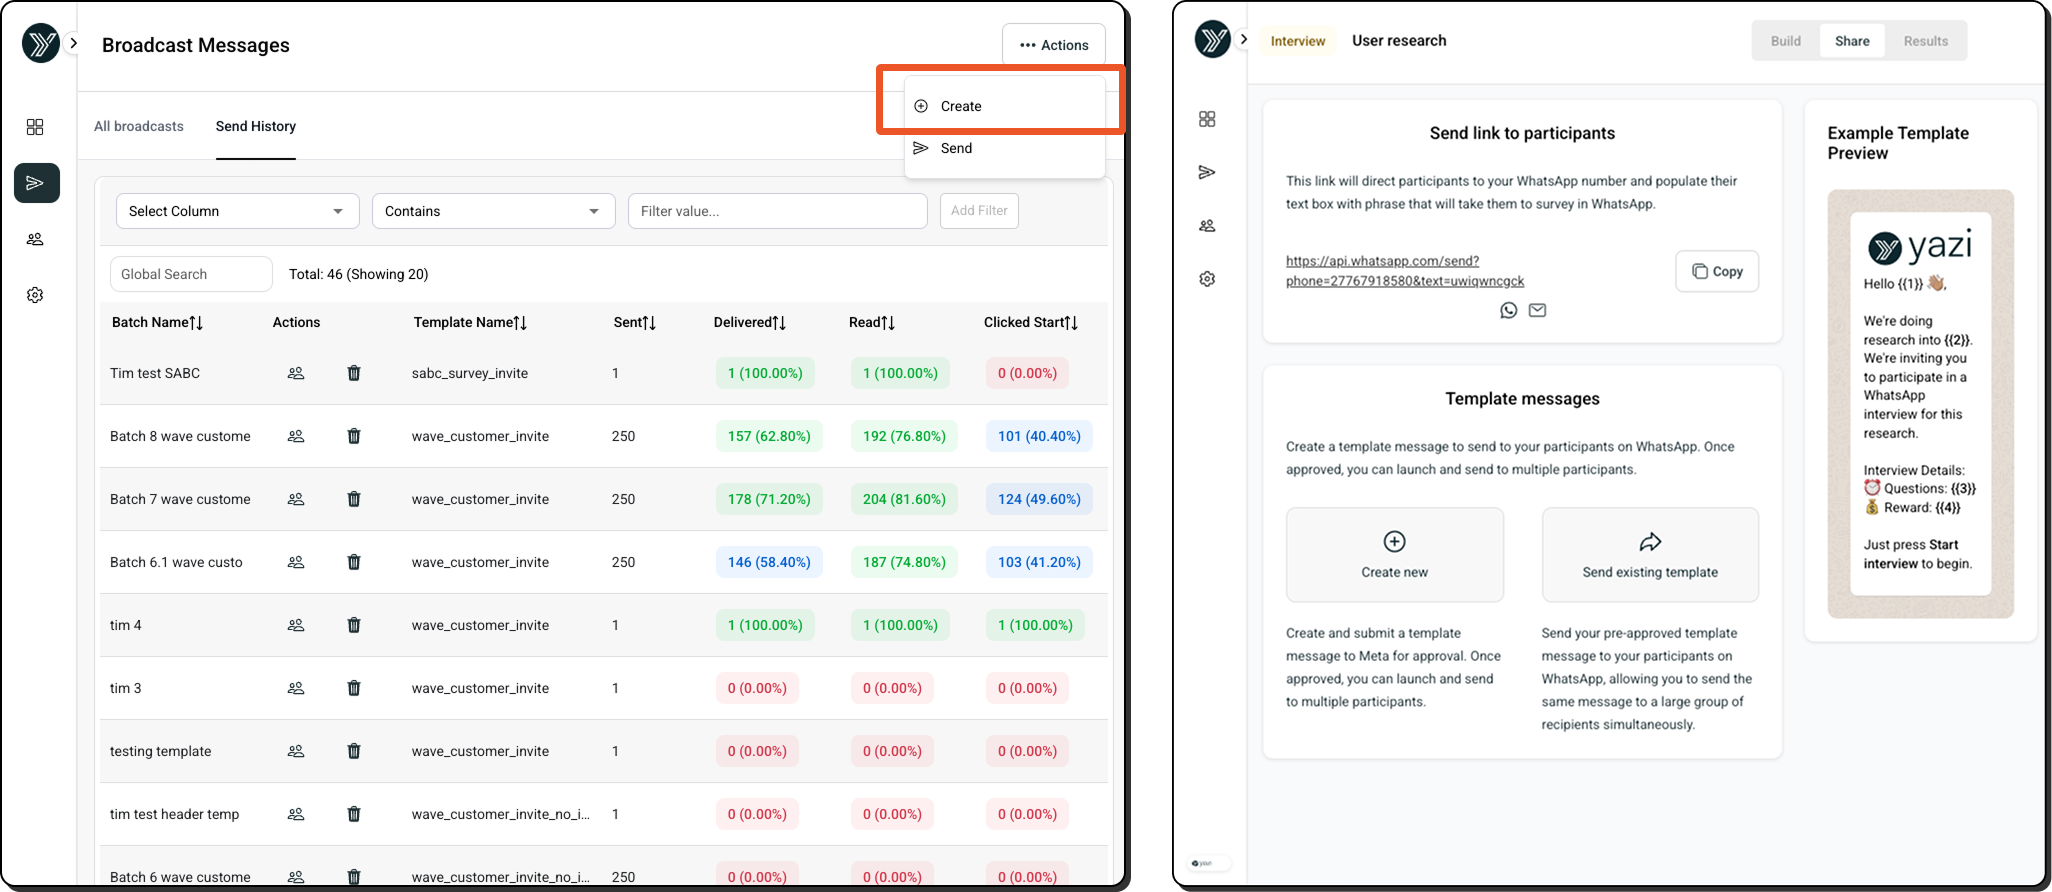Copy the WhatsApp participant link
Screen dimensions: 2052x892
tap(1716, 271)
